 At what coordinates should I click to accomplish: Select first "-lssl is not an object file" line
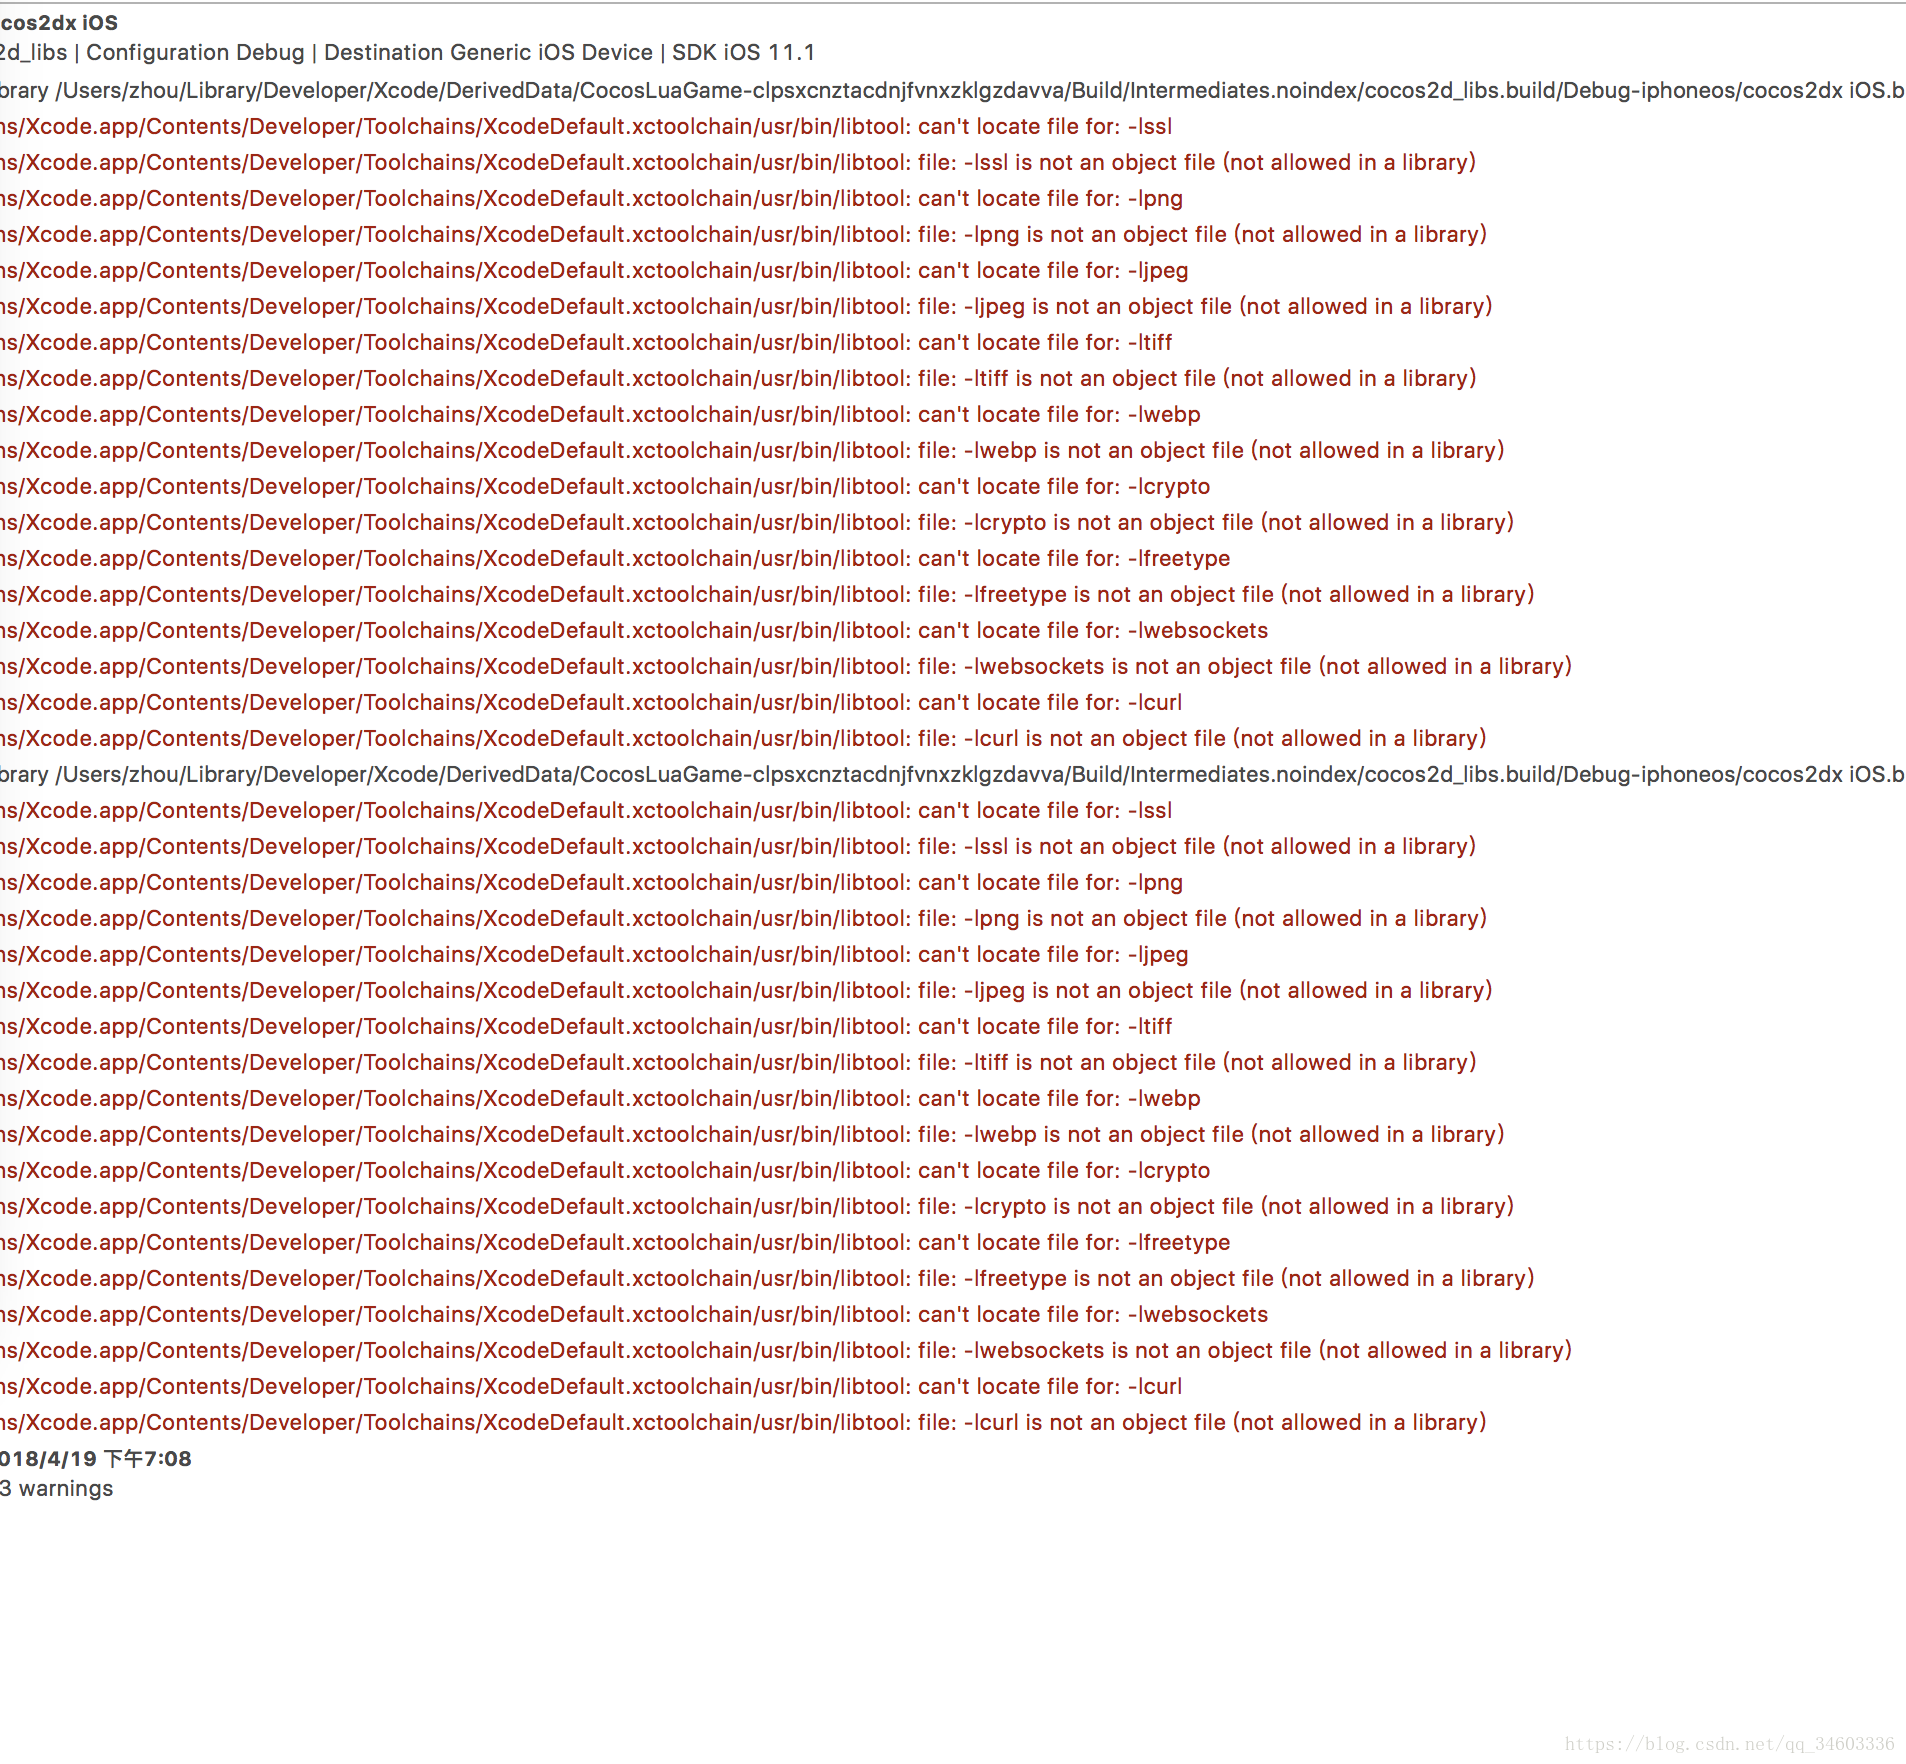coord(738,162)
